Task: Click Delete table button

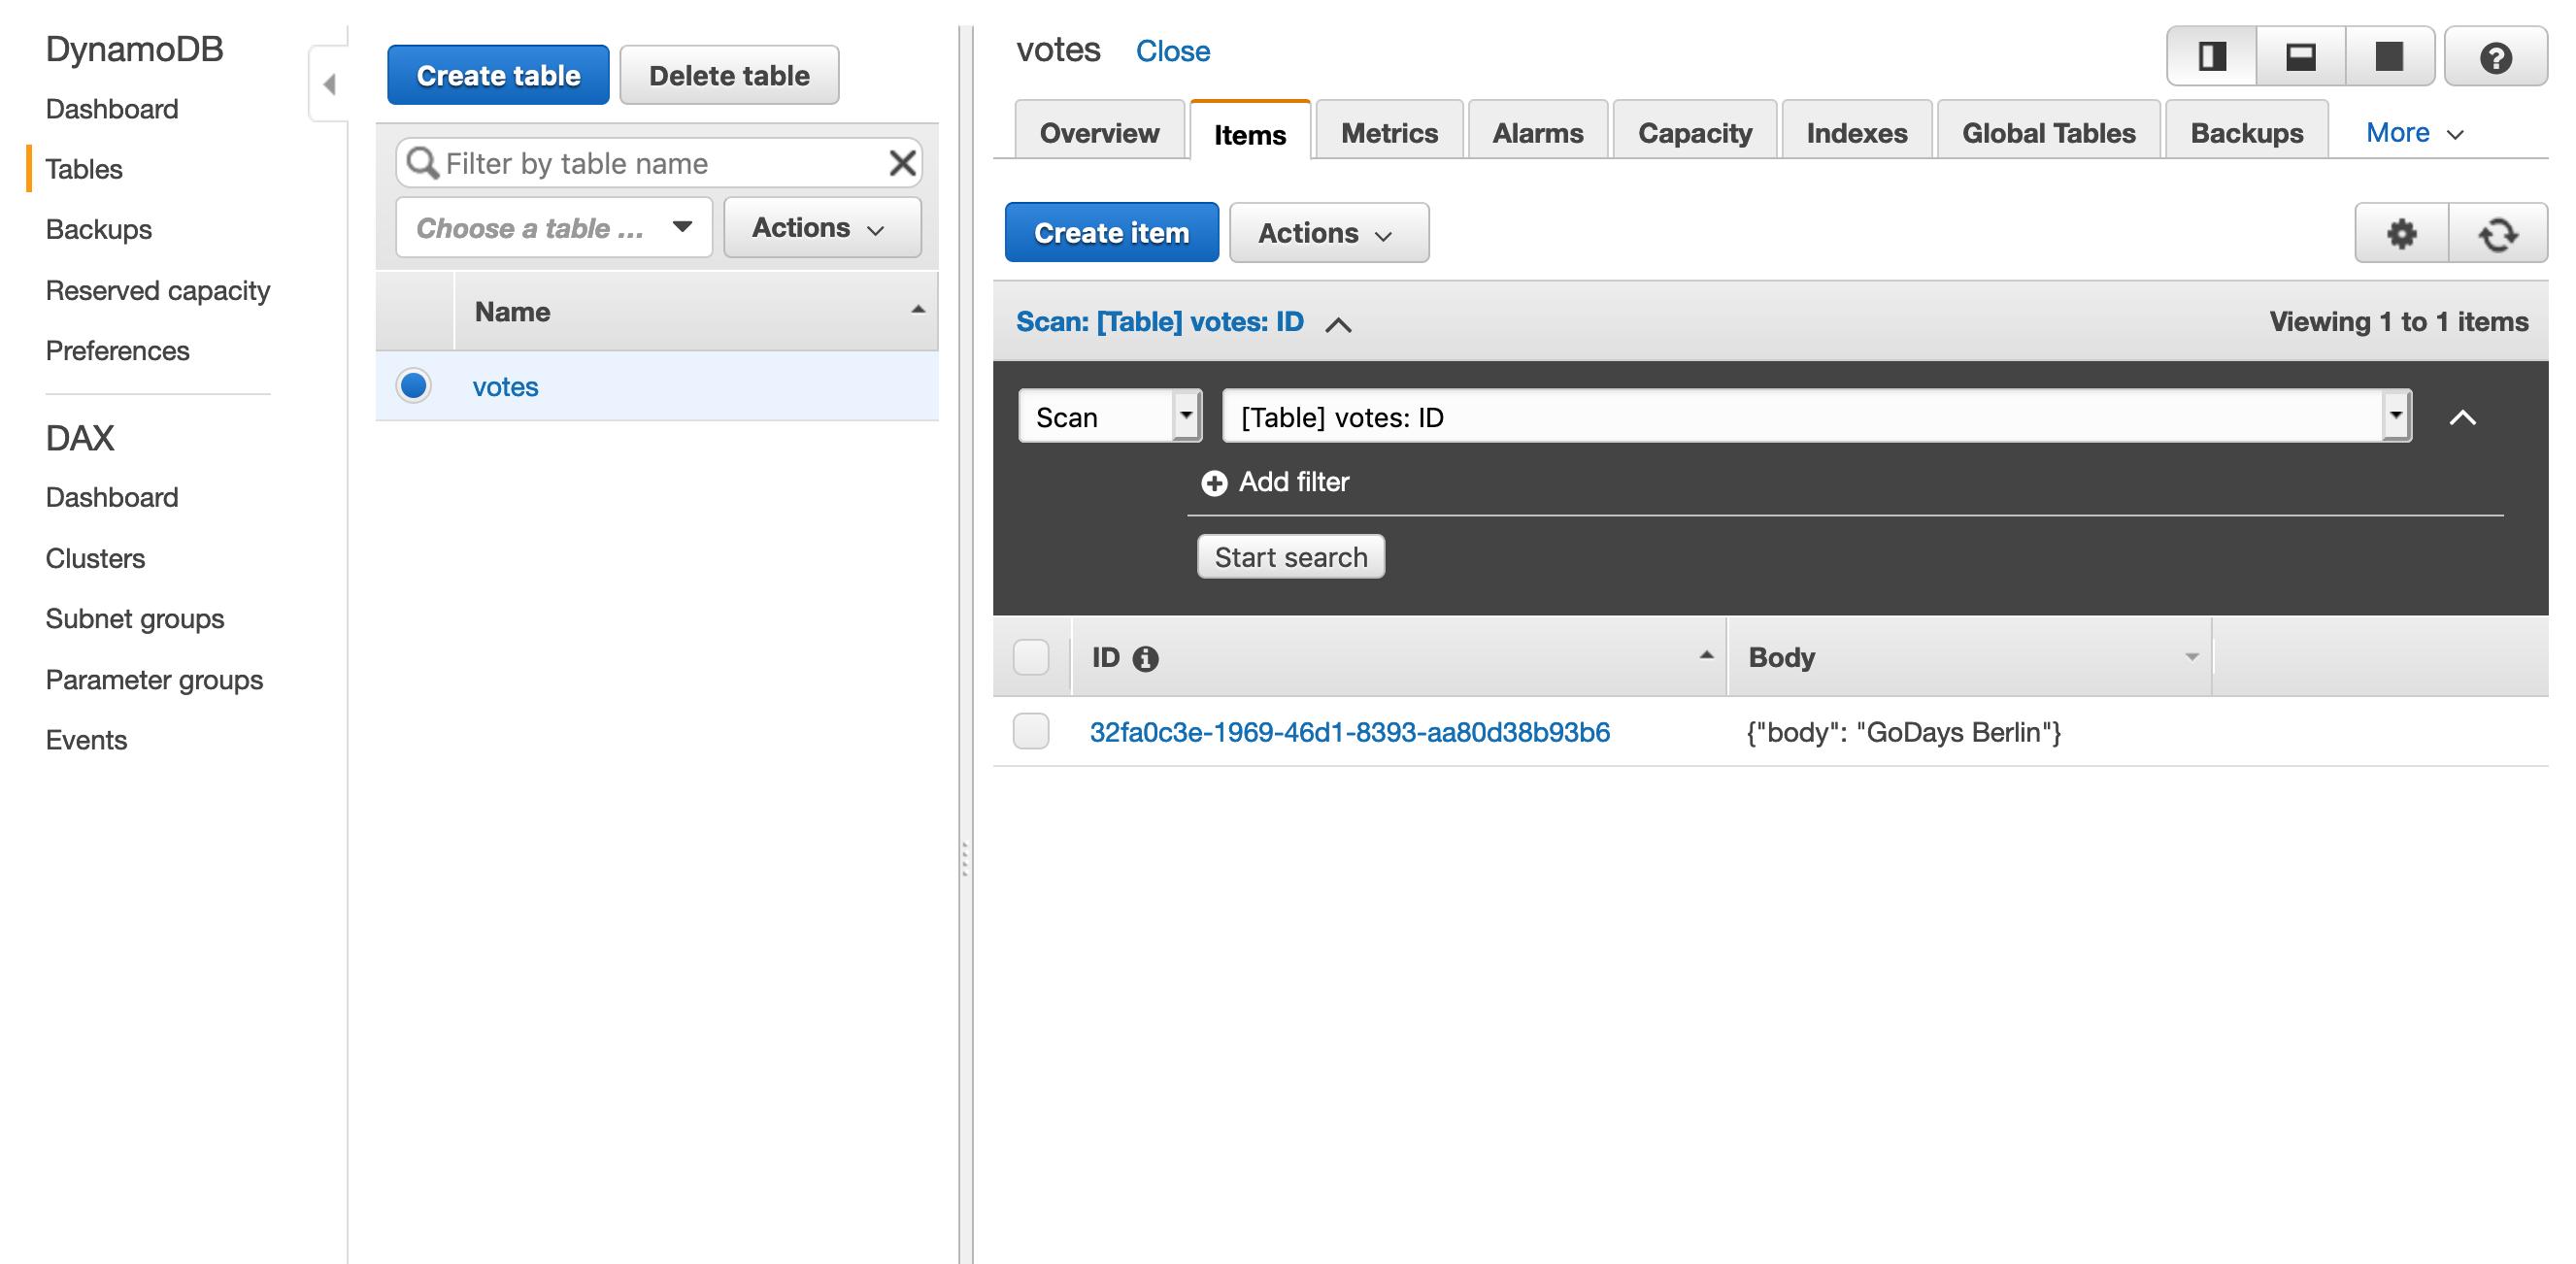Action: point(729,75)
